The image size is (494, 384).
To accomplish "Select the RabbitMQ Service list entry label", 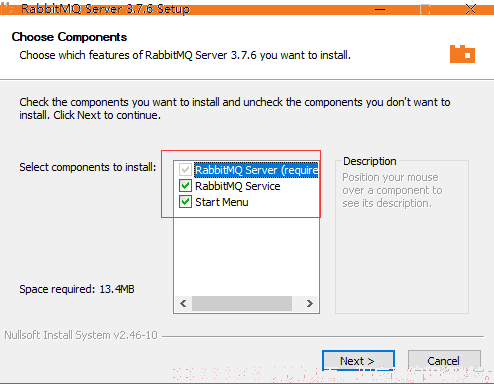I will click(238, 186).
